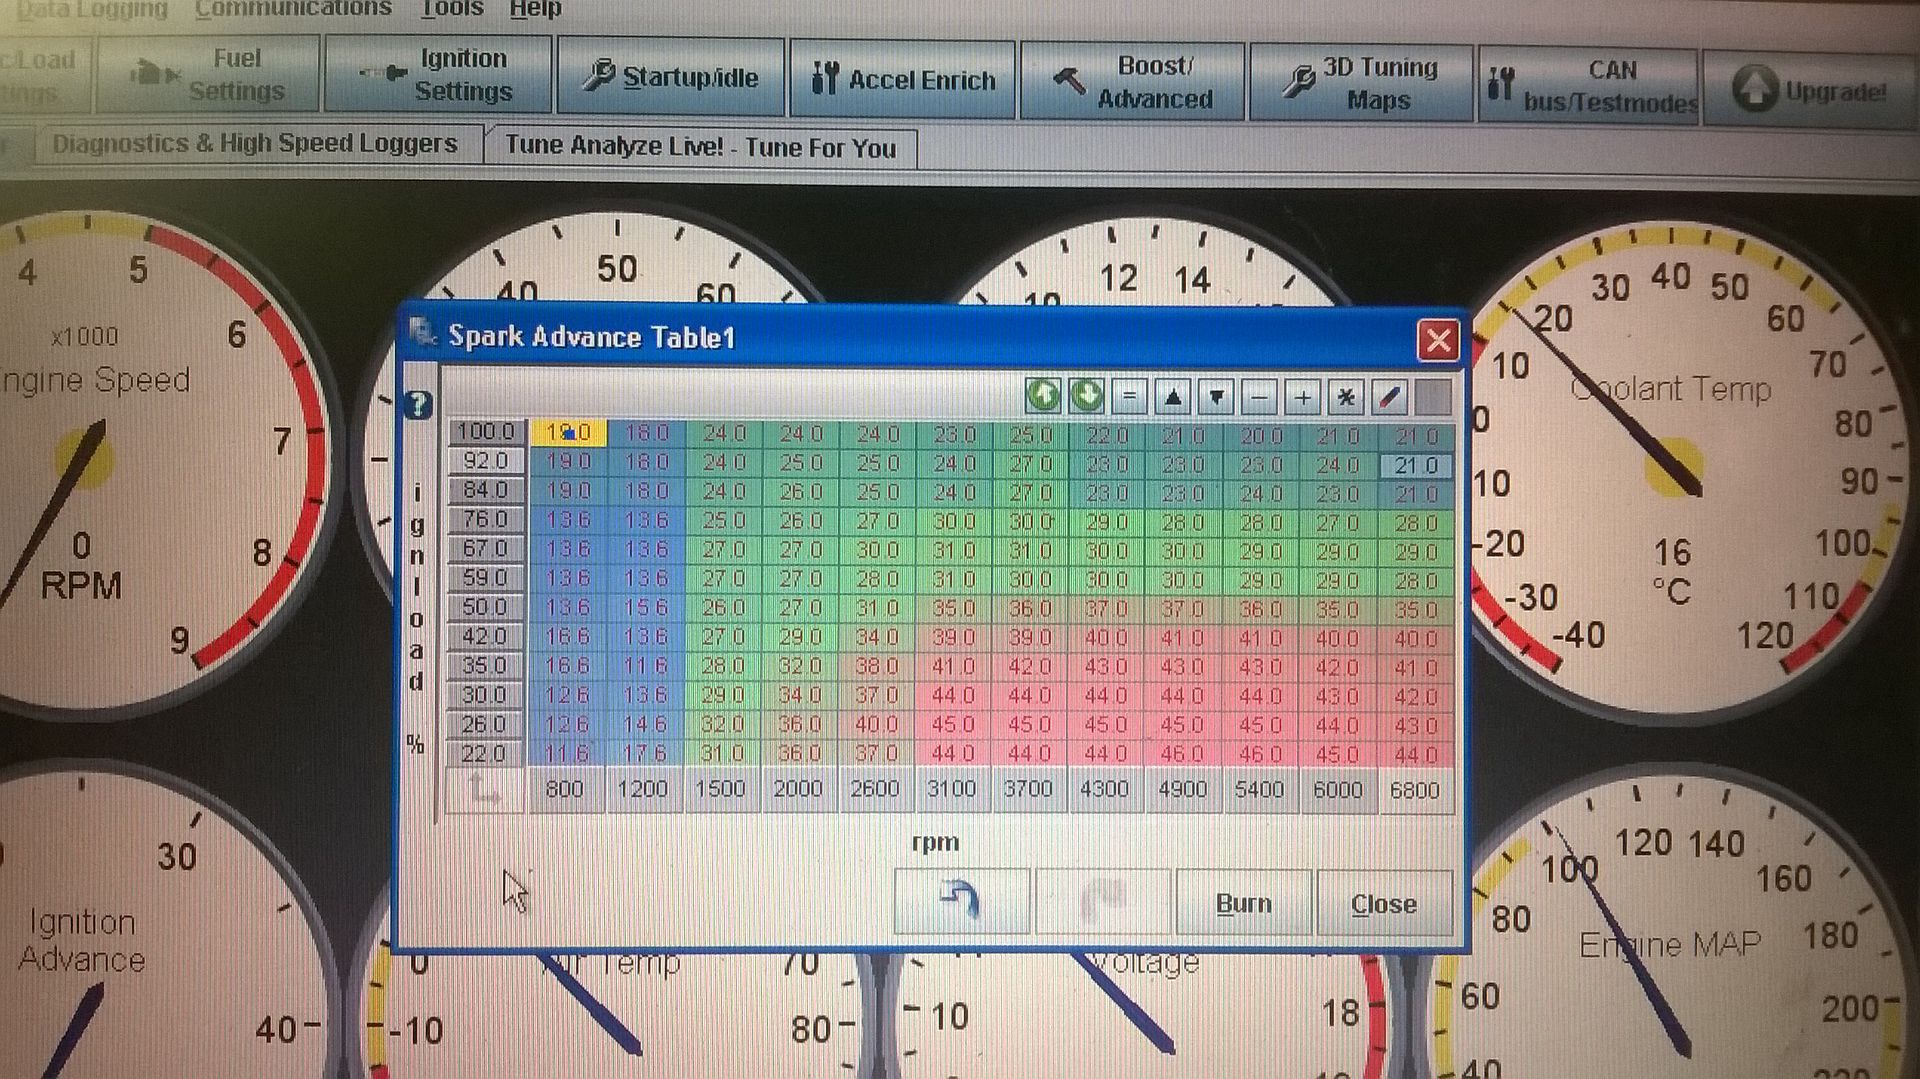Click the 800 rpm bin header
This screenshot has height=1079, width=1920.
pyautogui.click(x=565, y=789)
